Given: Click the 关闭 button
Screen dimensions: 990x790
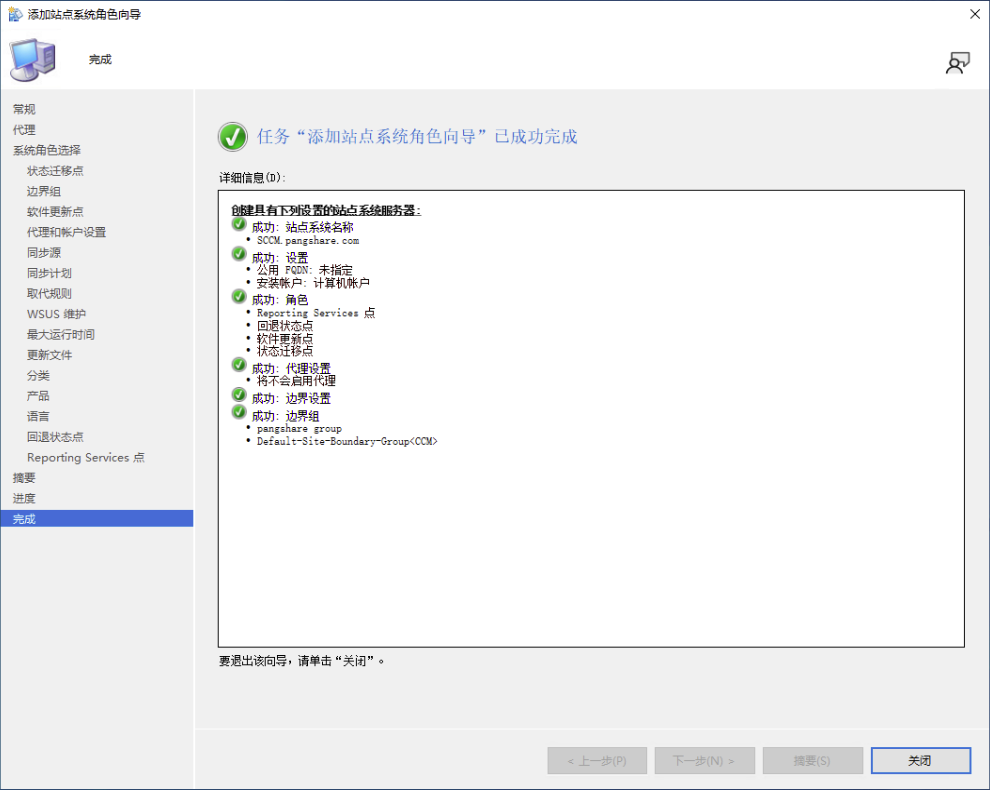Looking at the screenshot, I should click(x=921, y=760).
